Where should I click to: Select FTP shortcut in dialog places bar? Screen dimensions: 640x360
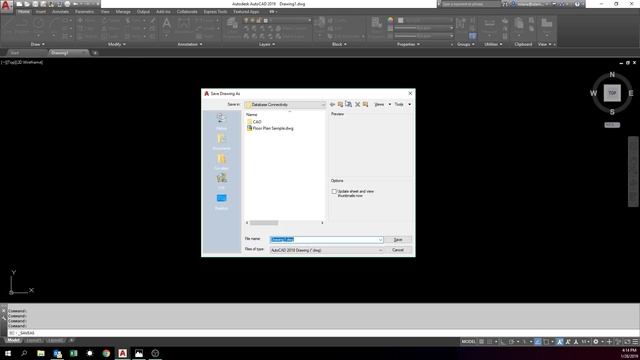221,181
